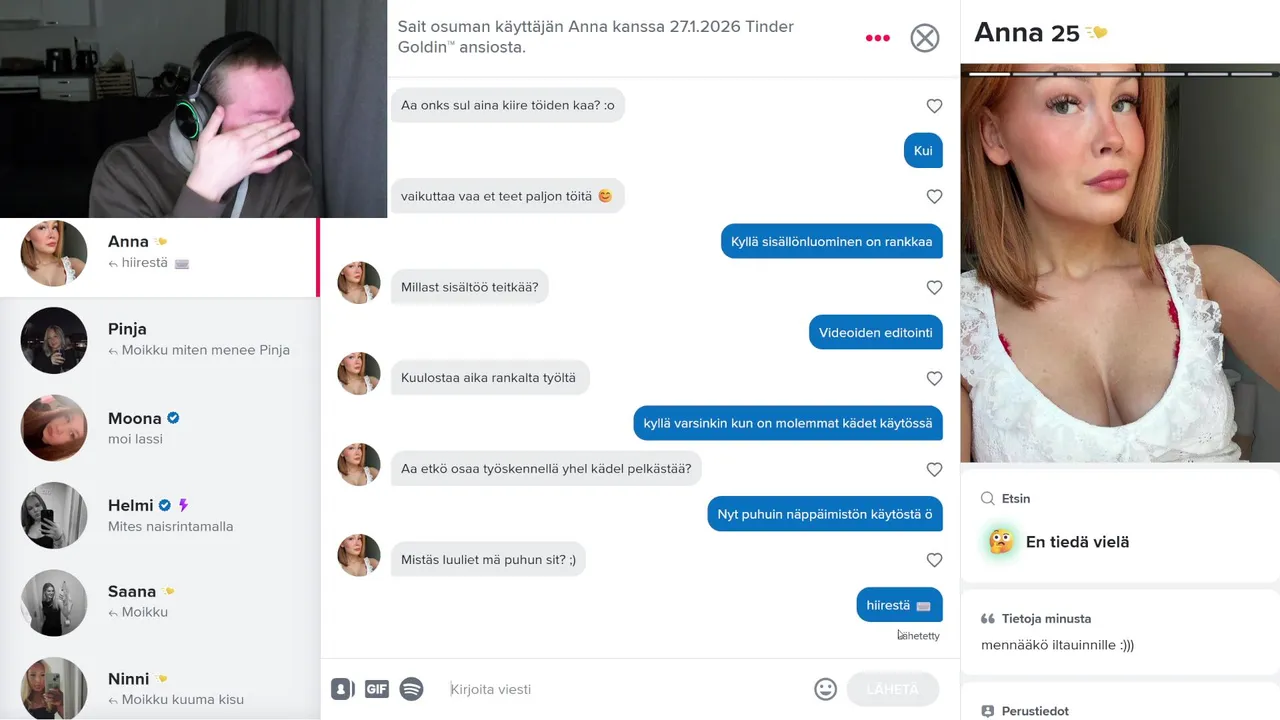Open Spotify song sharing icon
Viewport: 1280px width, 720px height.
411,689
